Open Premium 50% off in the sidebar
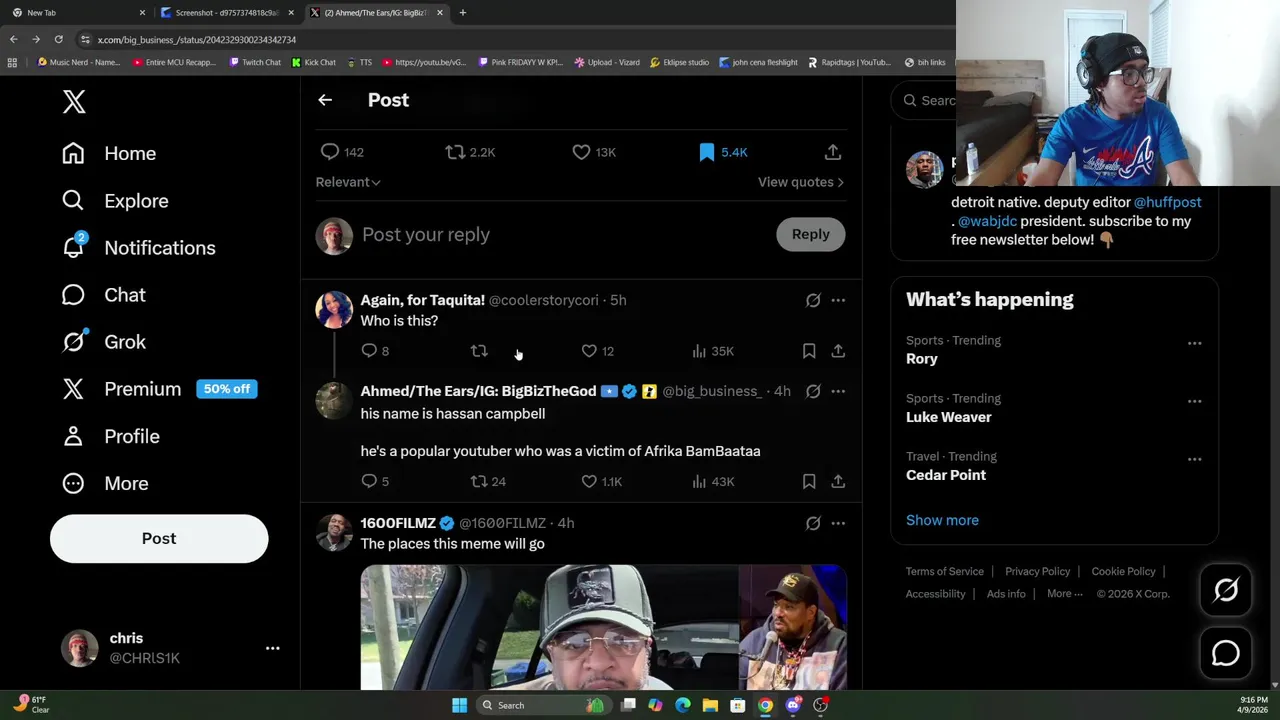Image resolution: width=1280 pixels, height=720 pixels. 160,389
